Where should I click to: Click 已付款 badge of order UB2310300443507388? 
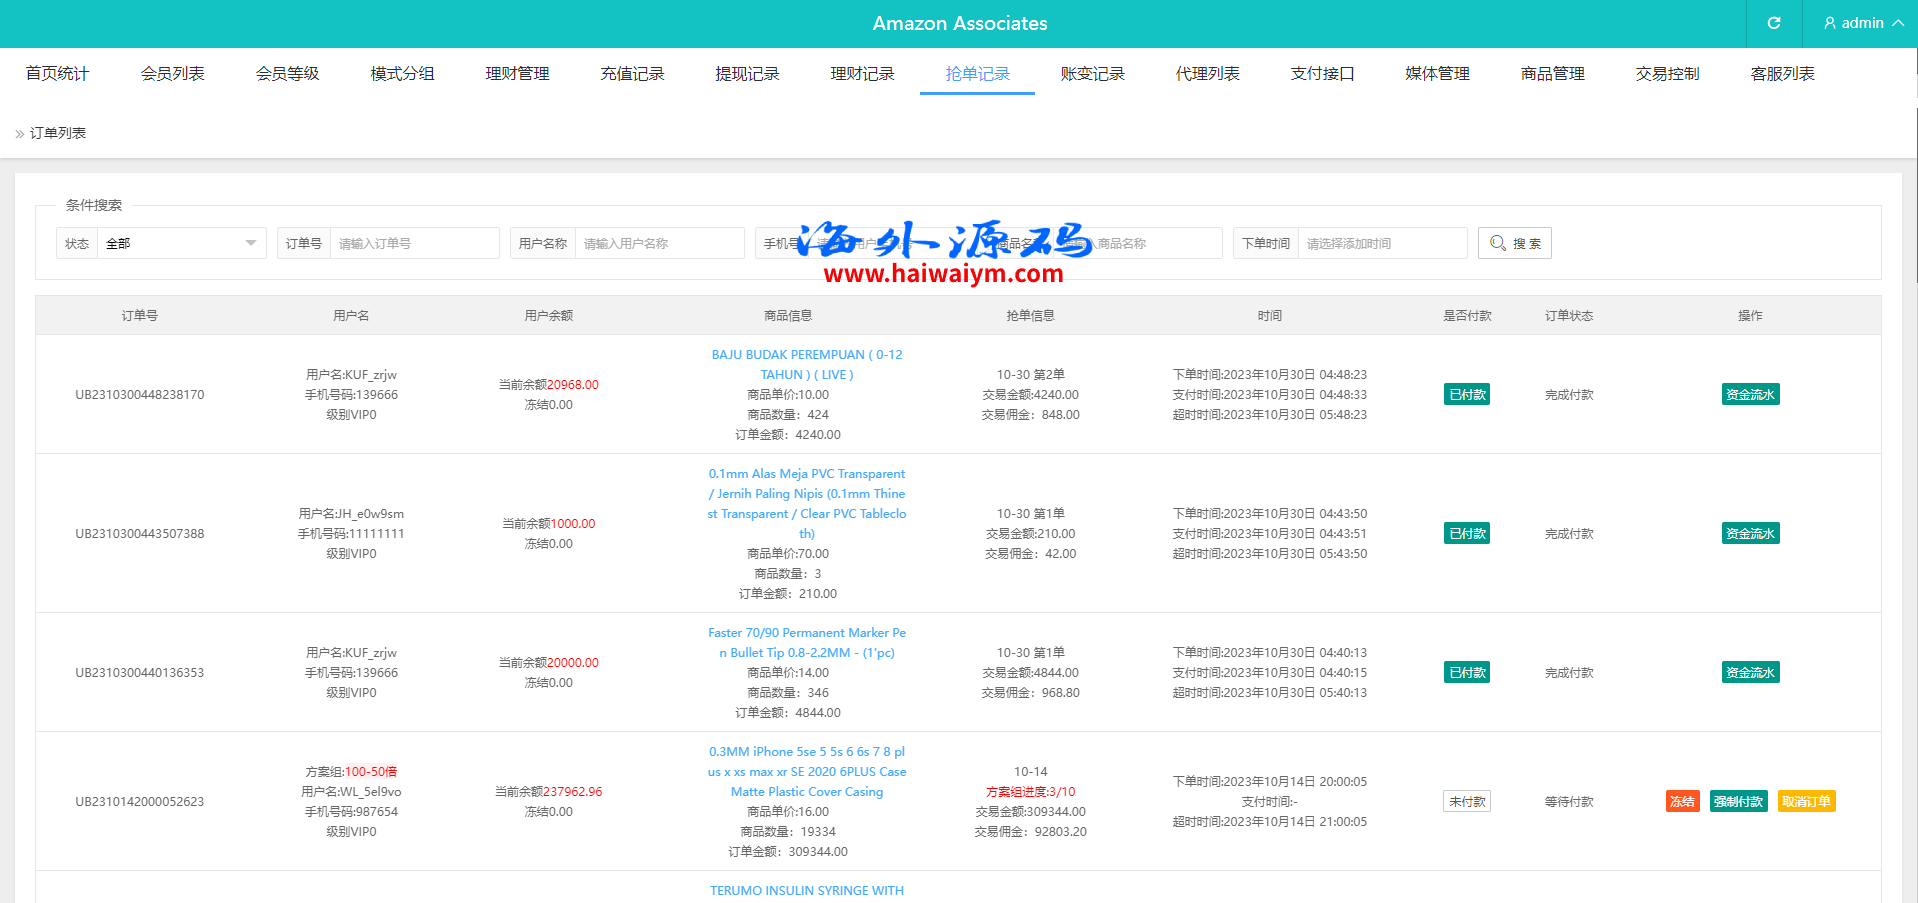click(x=1467, y=533)
